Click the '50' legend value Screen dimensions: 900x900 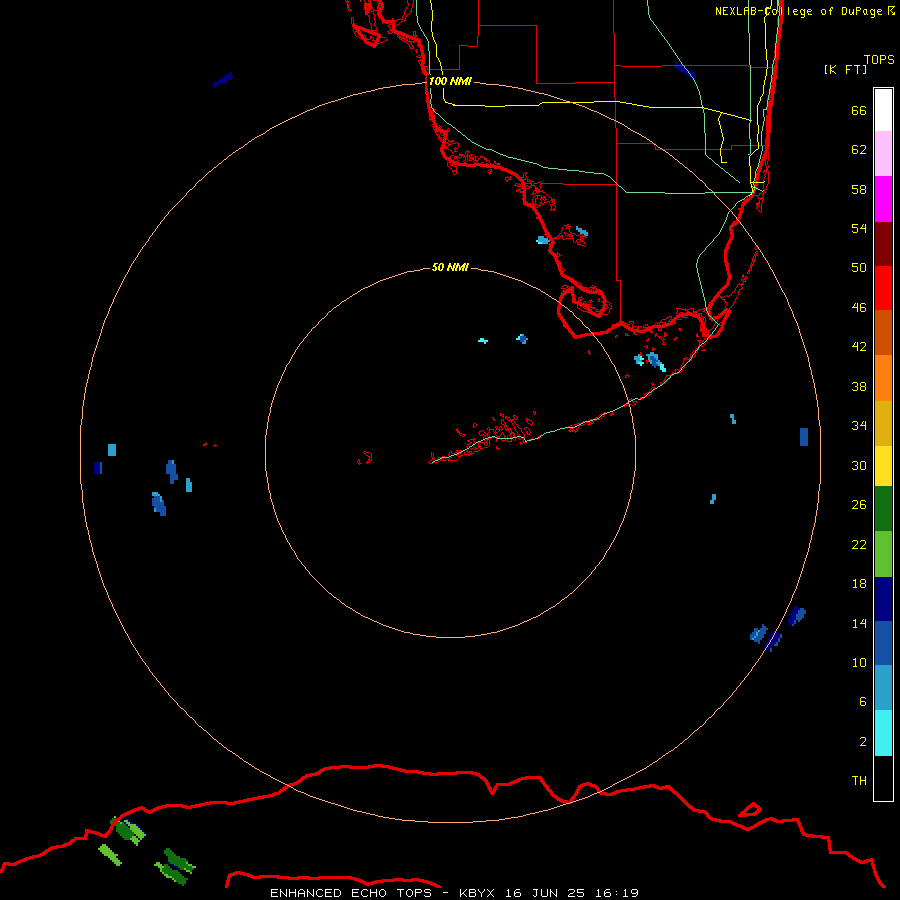(x=859, y=268)
